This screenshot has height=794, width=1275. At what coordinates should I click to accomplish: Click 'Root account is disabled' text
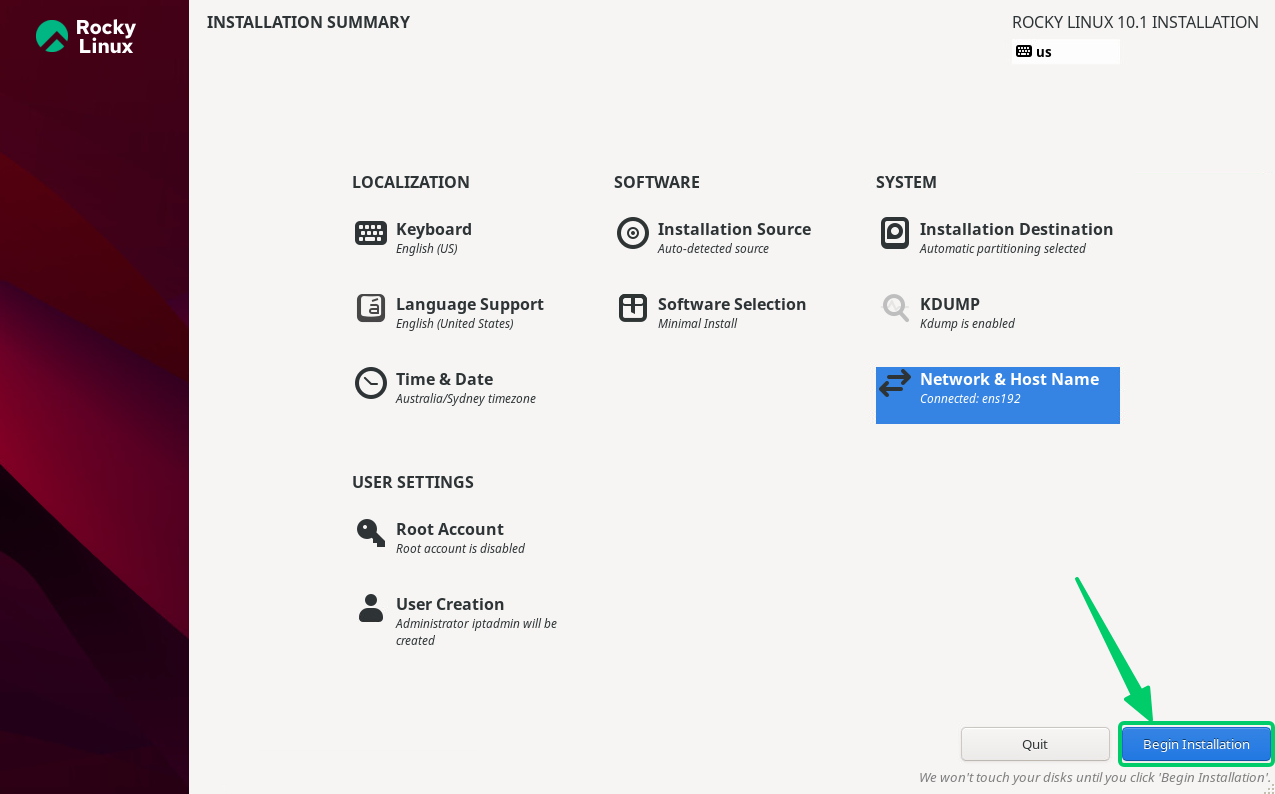pyautogui.click(x=460, y=549)
